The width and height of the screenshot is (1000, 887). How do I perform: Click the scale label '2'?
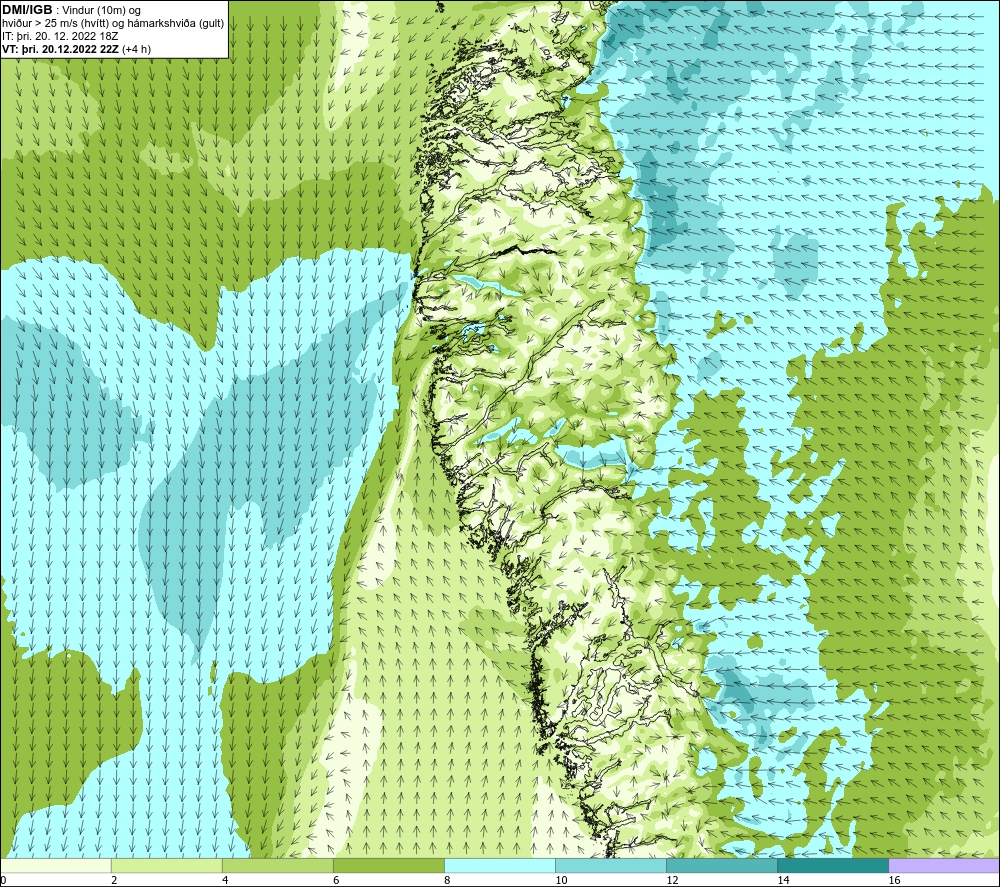click(x=114, y=880)
